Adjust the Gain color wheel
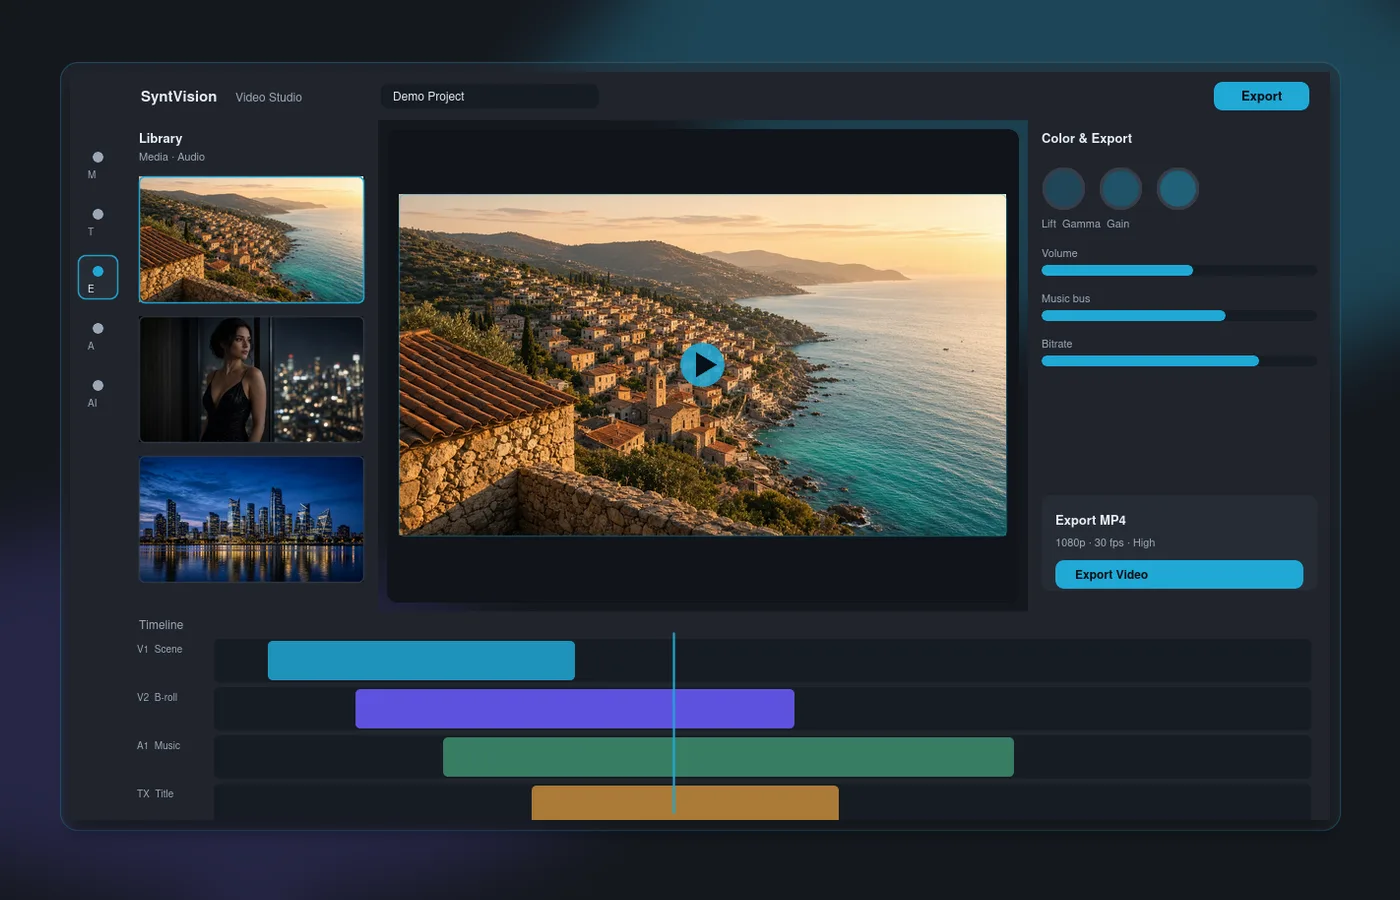 pos(1177,188)
